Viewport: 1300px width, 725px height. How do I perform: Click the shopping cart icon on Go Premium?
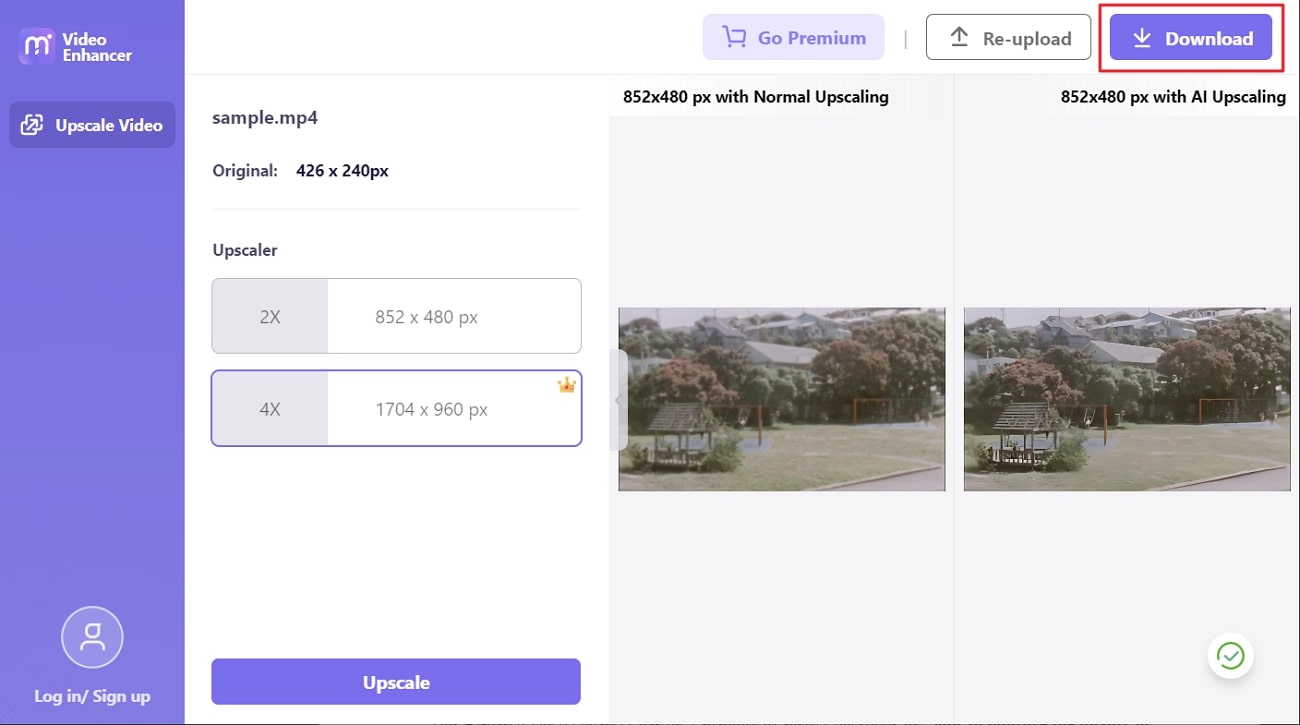tap(735, 38)
